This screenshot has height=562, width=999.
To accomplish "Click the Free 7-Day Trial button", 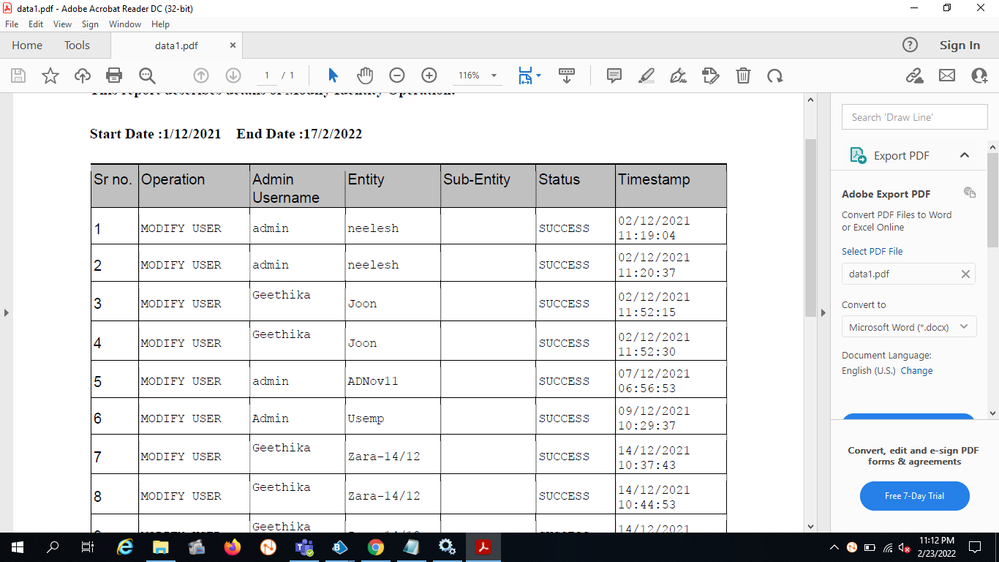I will (x=914, y=496).
